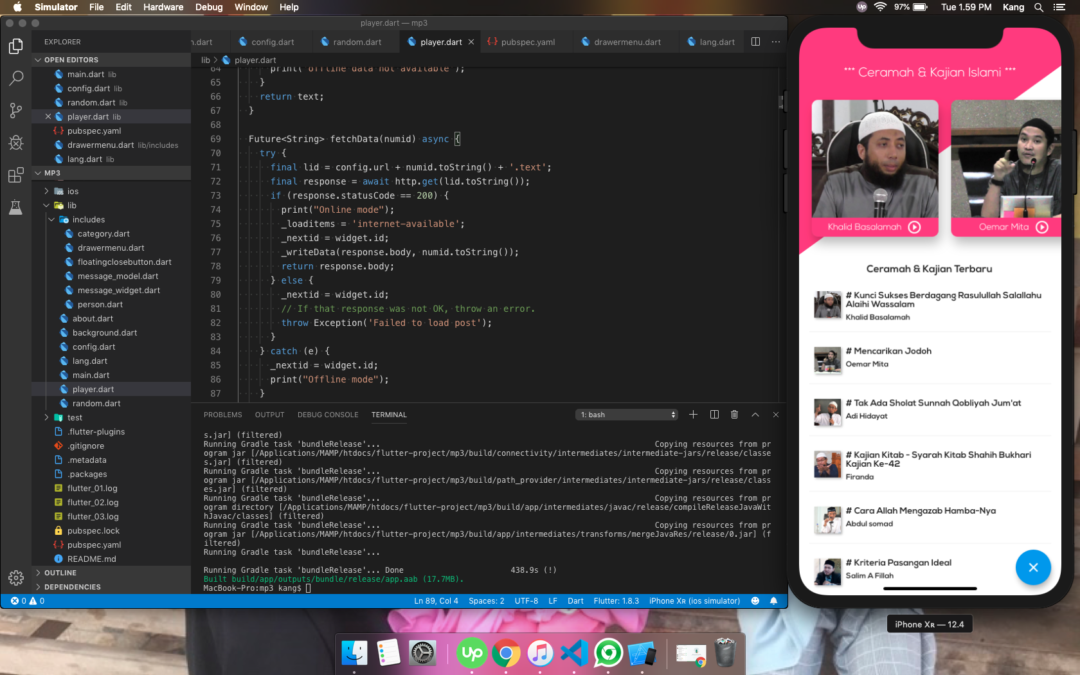Image resolution: width=1080 pixels, height=675 pixels.
Task: Open the Problems panel tab
Action: pyautogui.click(x=222, y=415)
